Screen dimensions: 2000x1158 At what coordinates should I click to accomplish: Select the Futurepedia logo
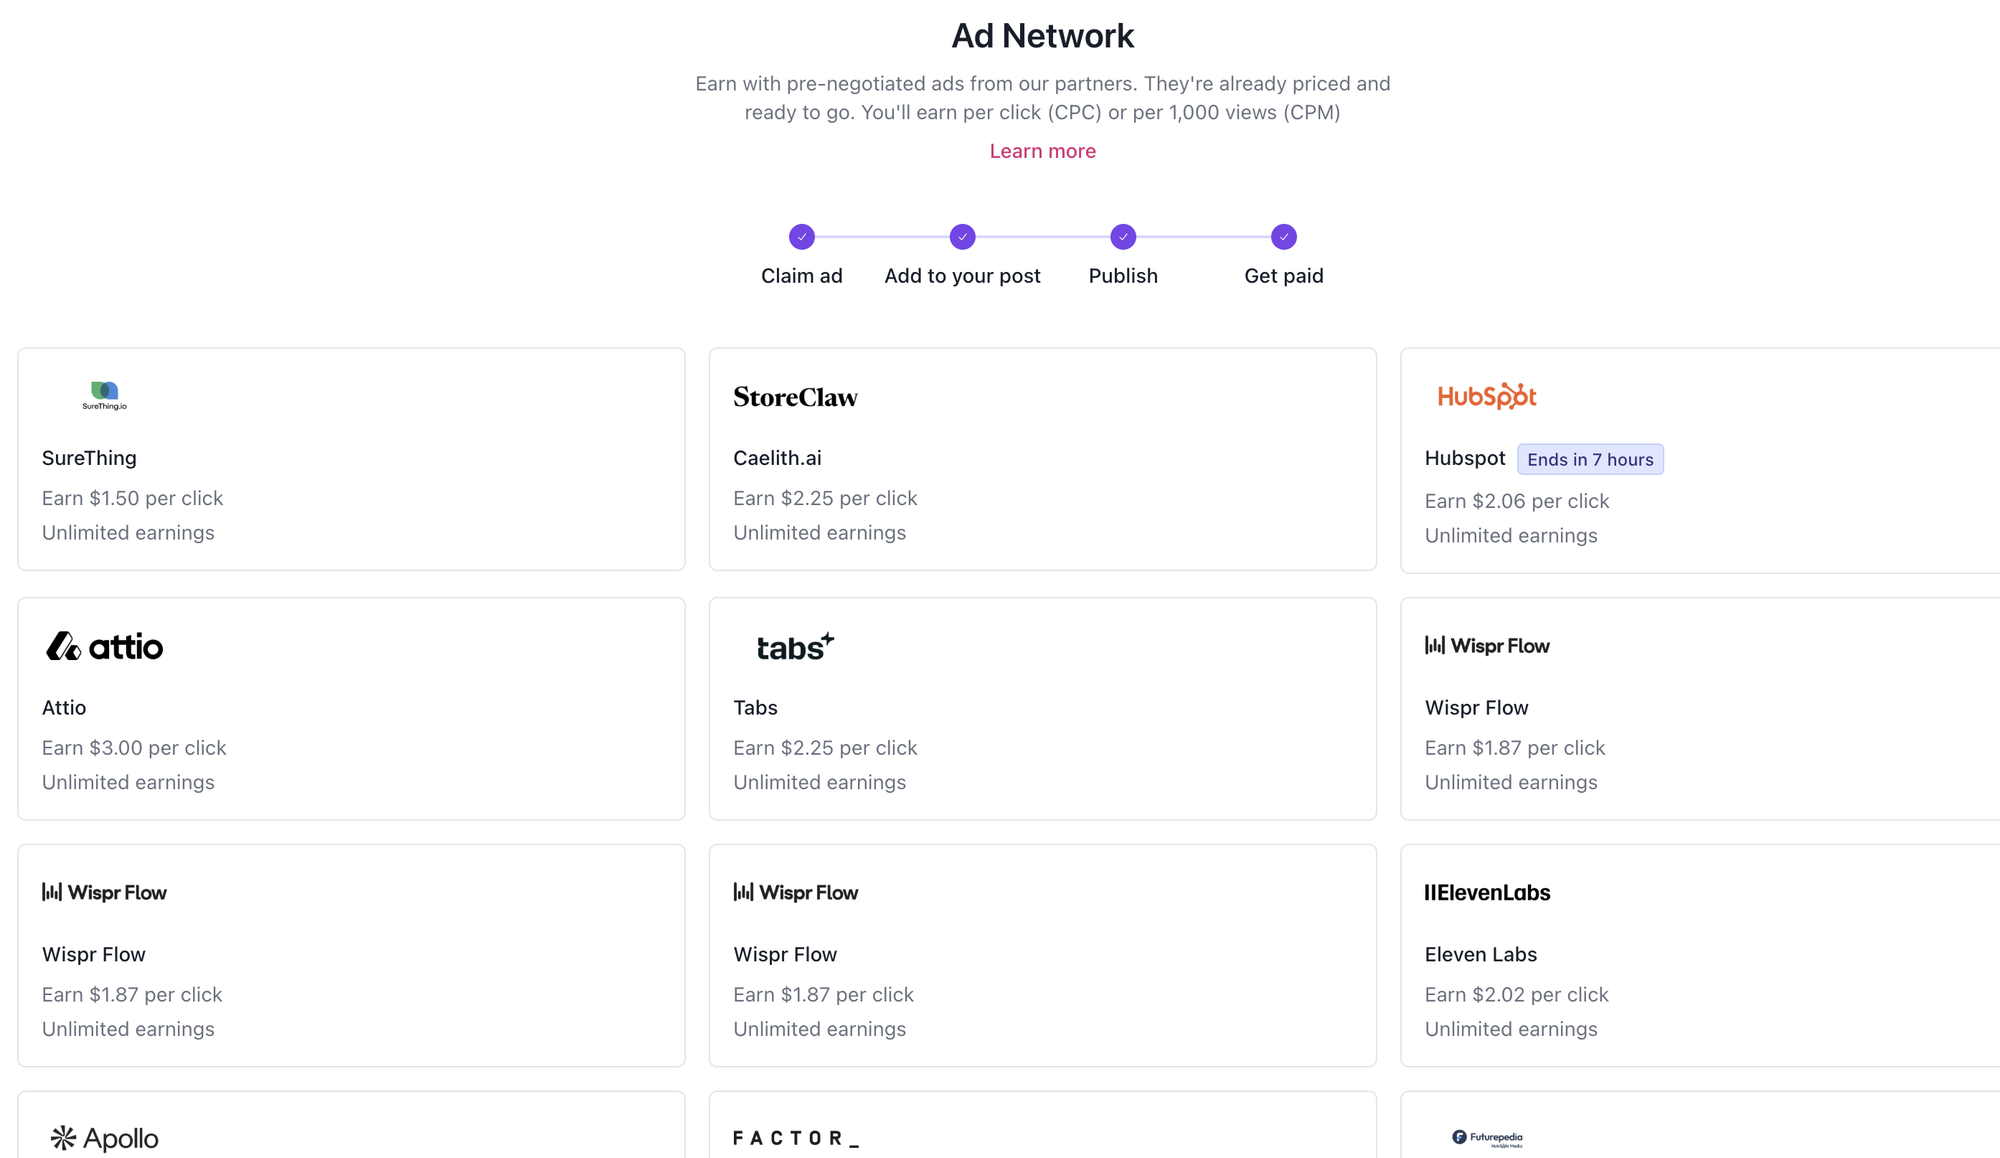click(x=1487, y=1138)
